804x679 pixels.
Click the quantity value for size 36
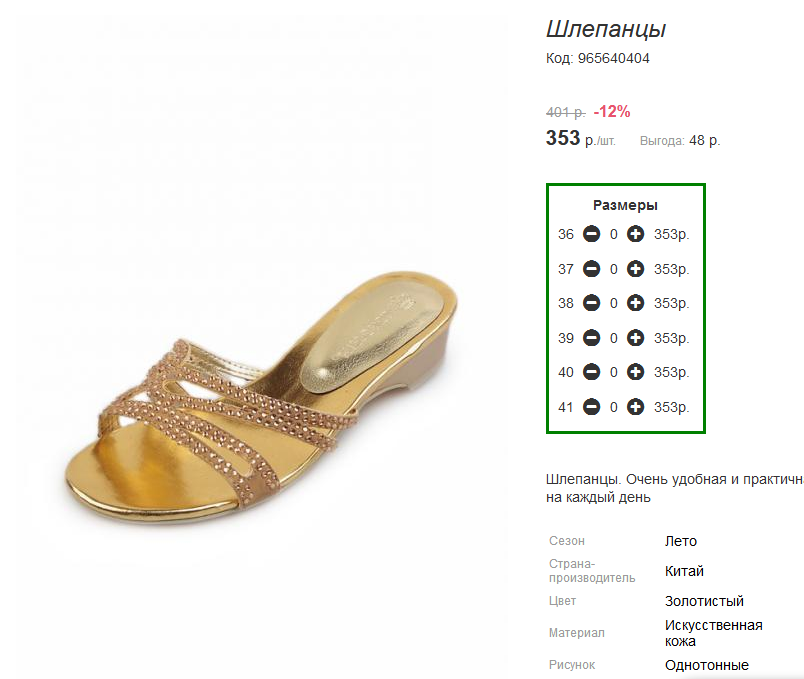[x=614, y=234]
